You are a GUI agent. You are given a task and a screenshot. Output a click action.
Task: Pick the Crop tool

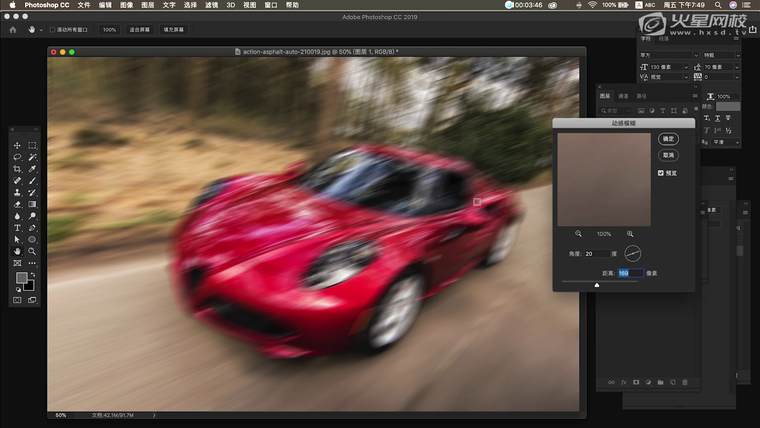point(17,170)
